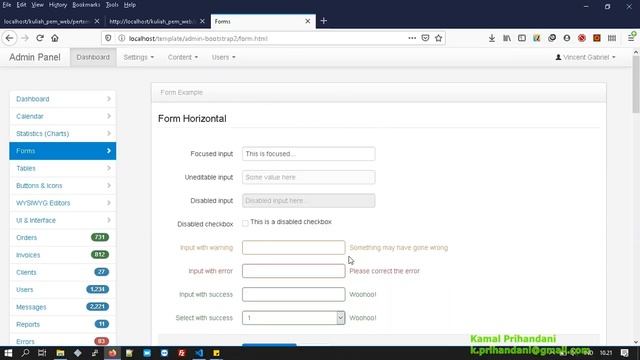The height and width of the screenshot is (360, 640).
Task: Open the Tools menu
Action: point(112,5)
